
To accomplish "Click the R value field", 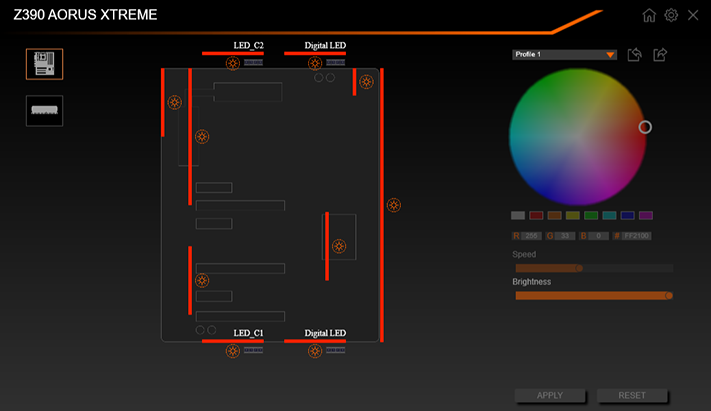I will click(x=531, y=236).
